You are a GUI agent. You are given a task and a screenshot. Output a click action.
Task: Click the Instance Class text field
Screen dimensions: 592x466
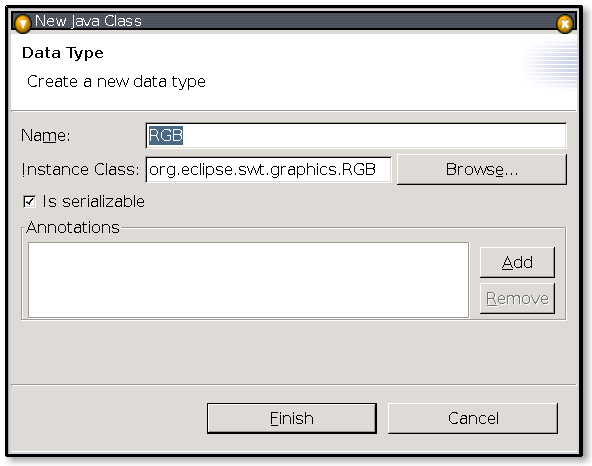click(268, 170)
